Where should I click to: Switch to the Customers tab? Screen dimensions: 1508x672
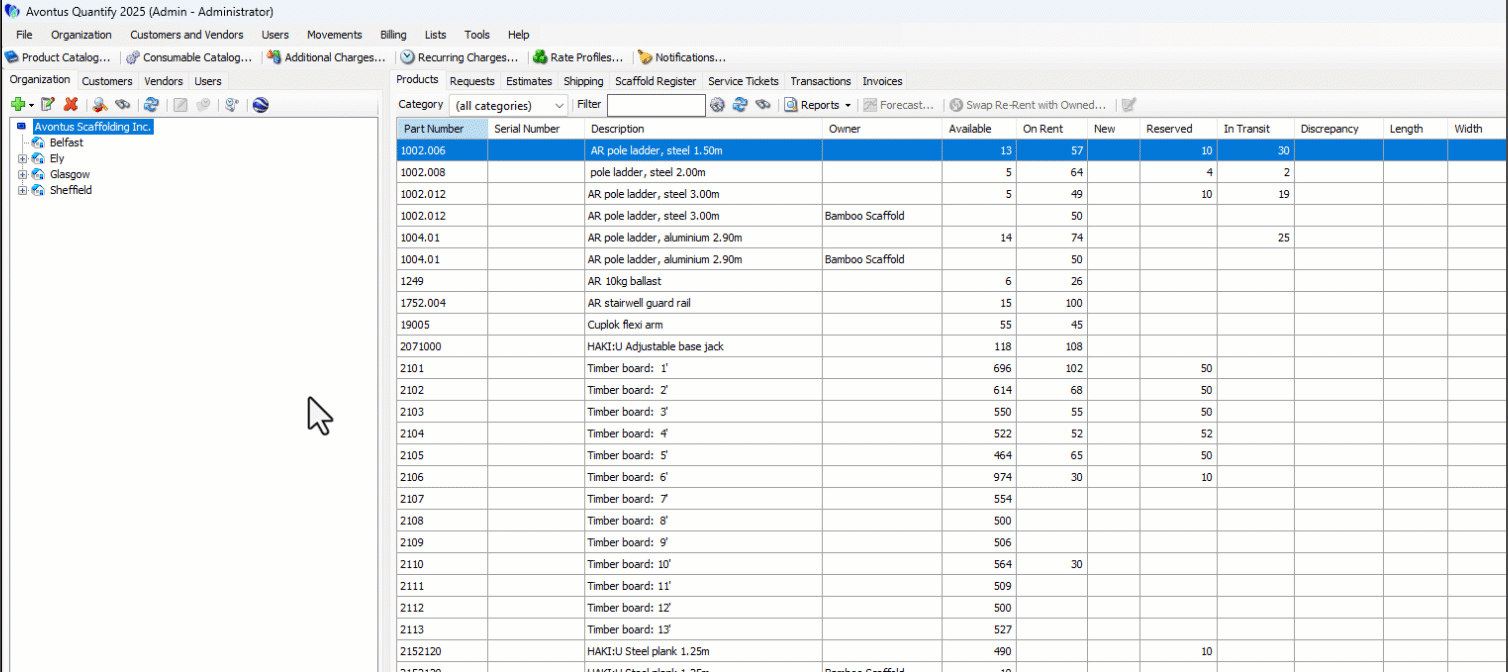tap(107, 81)
